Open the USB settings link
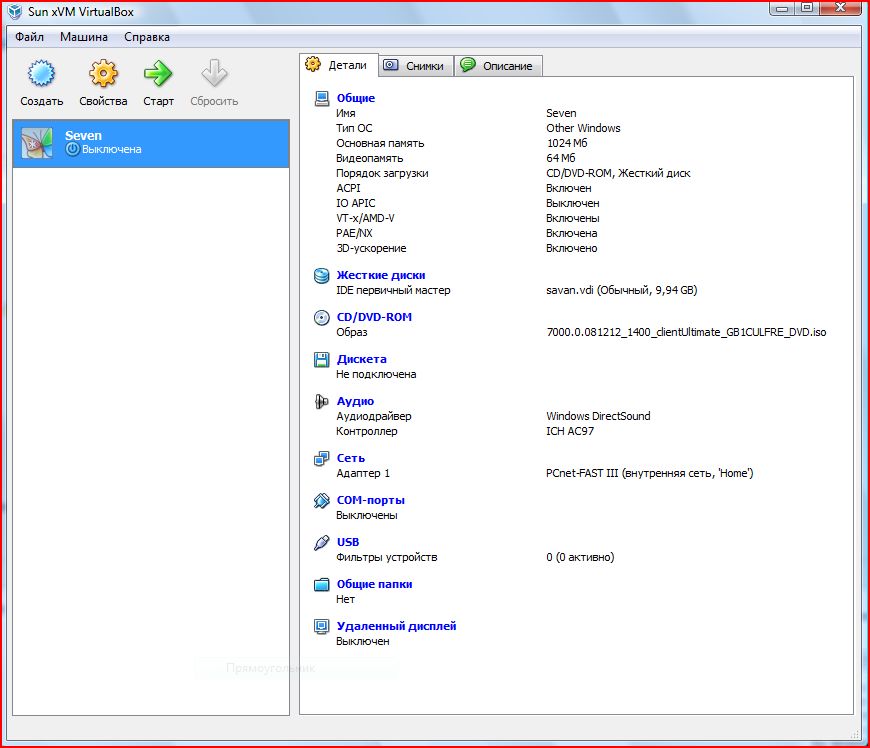This screenshot has height=748, width=870. (348, 542)
